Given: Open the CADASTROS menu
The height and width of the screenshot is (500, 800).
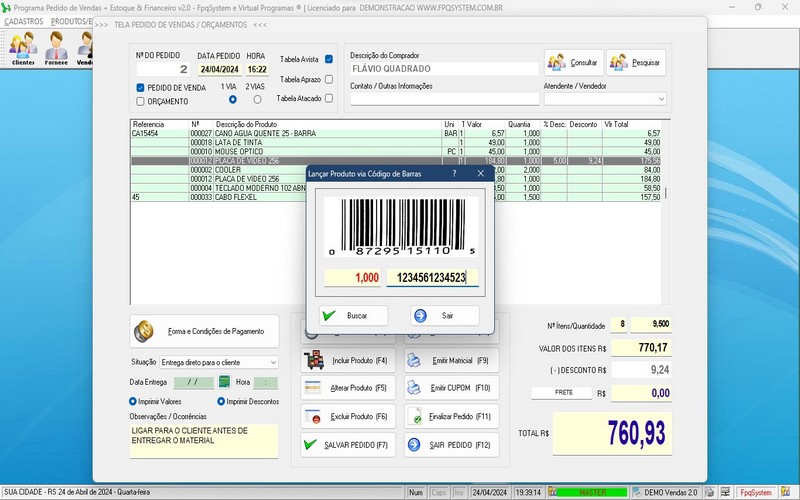Looking at the screenshot, I should [x=24, y=21].
